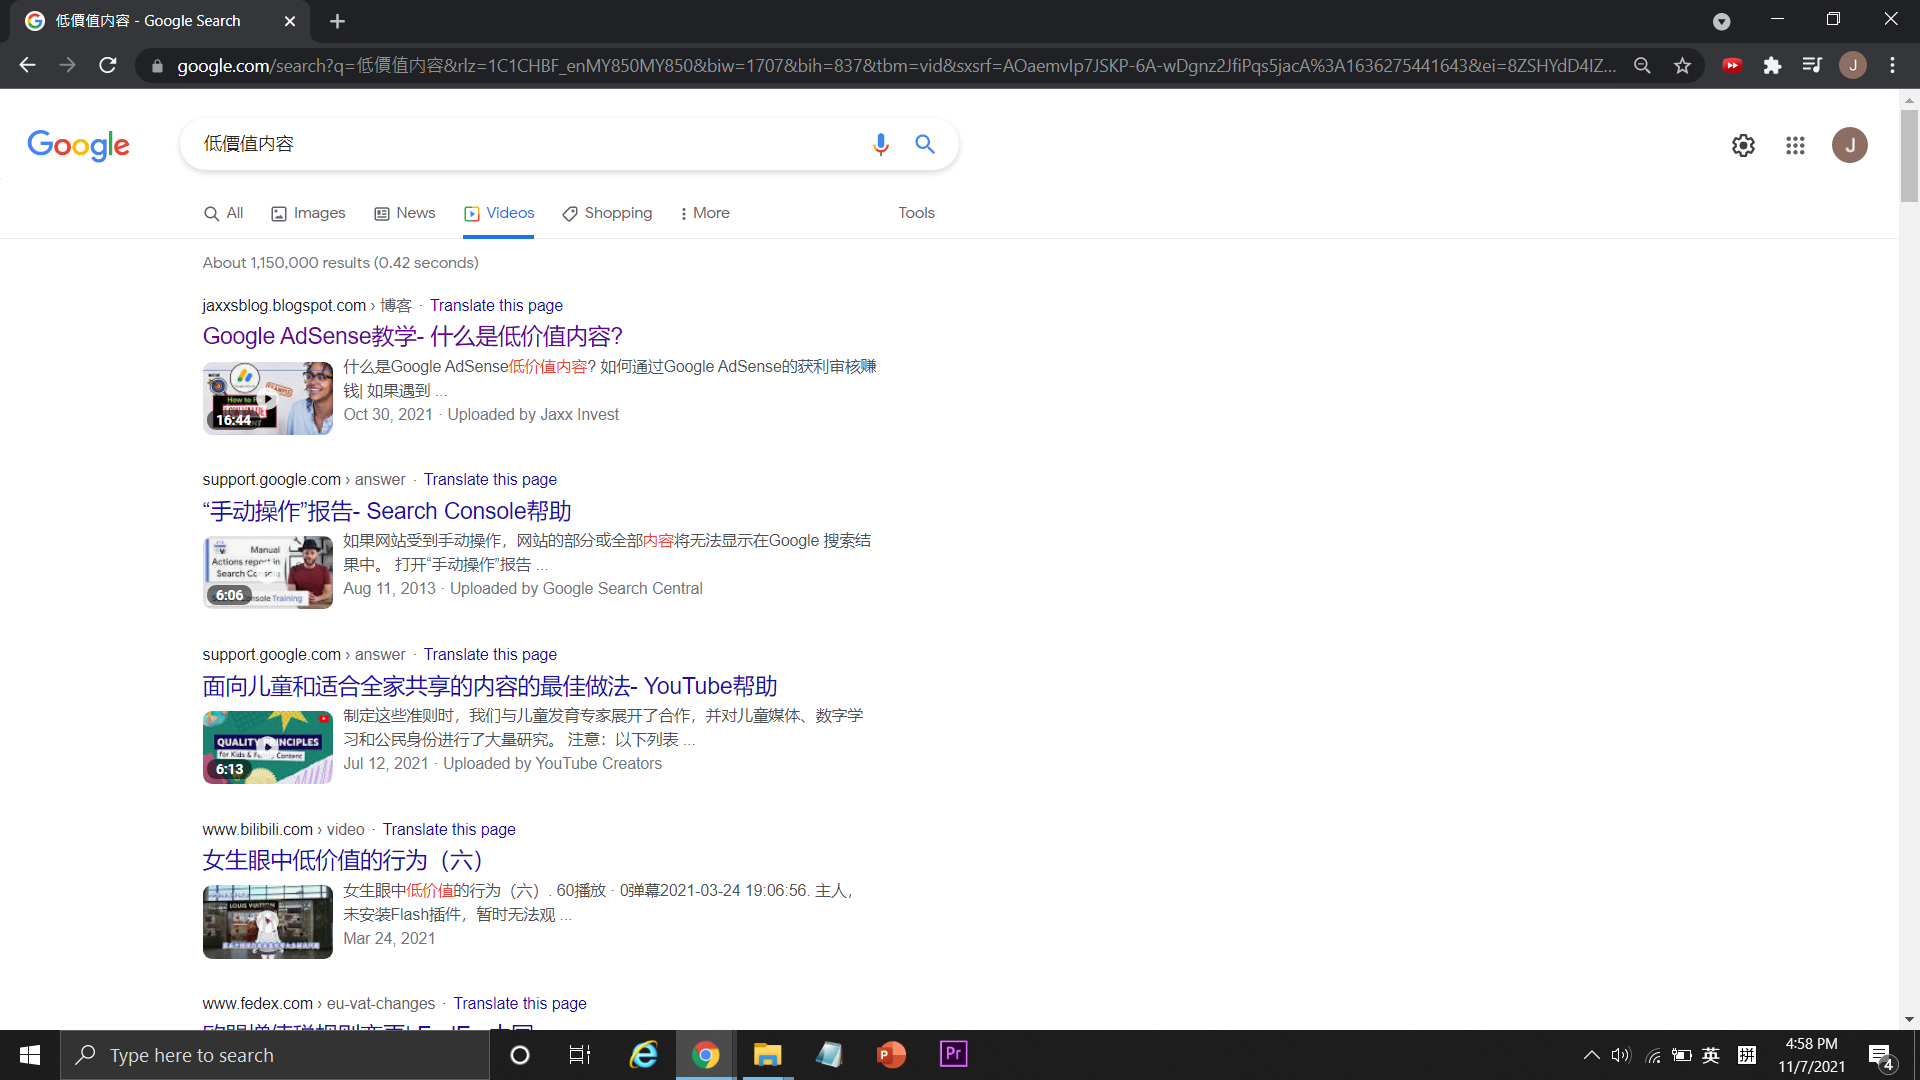Click the blue search magnifier button
The height and width of the screenshot is (1080, 1920).
pyautogui.click(x=925, y=144)
